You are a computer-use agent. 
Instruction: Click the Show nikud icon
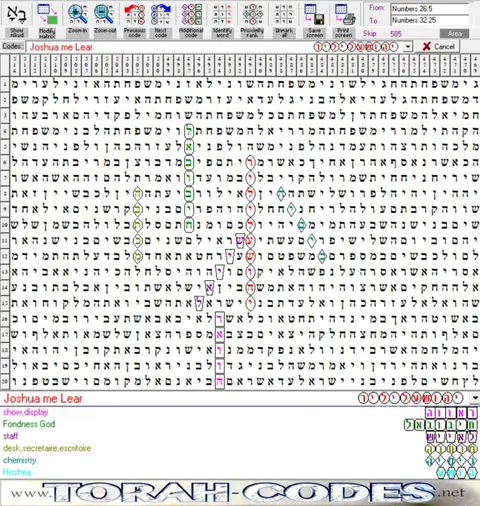pyautogui.click(x=16, y=14)
